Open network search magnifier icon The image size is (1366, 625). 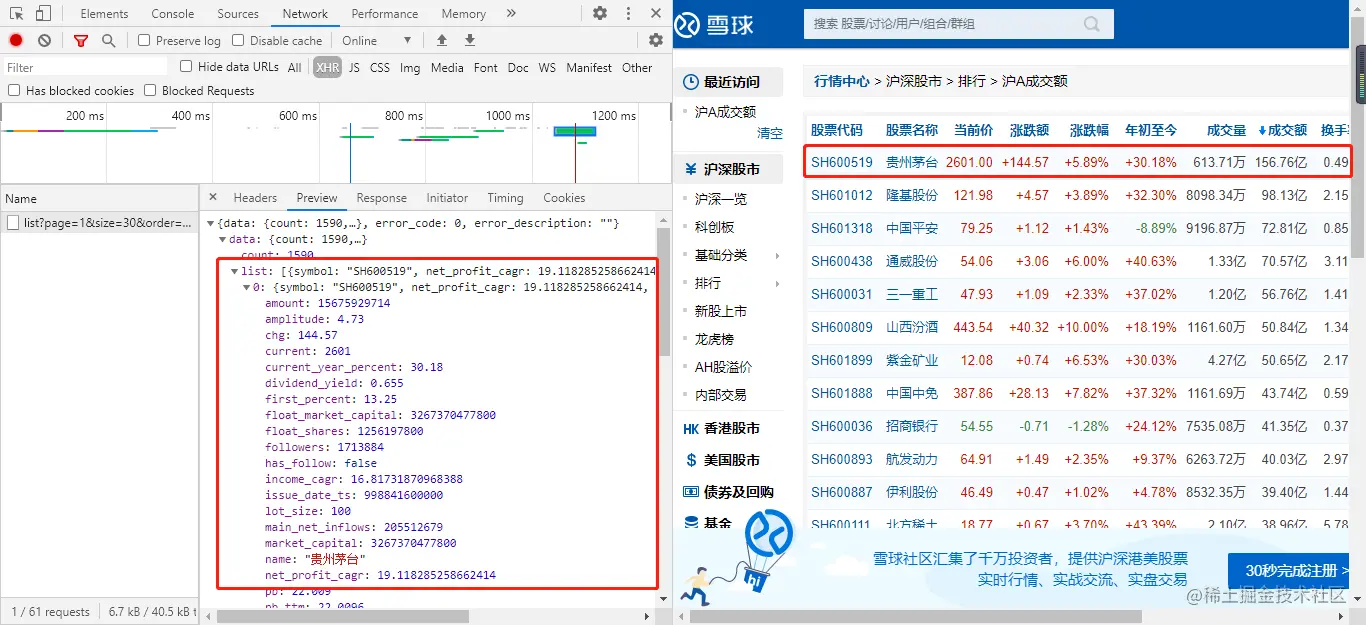tap(108, 40)
